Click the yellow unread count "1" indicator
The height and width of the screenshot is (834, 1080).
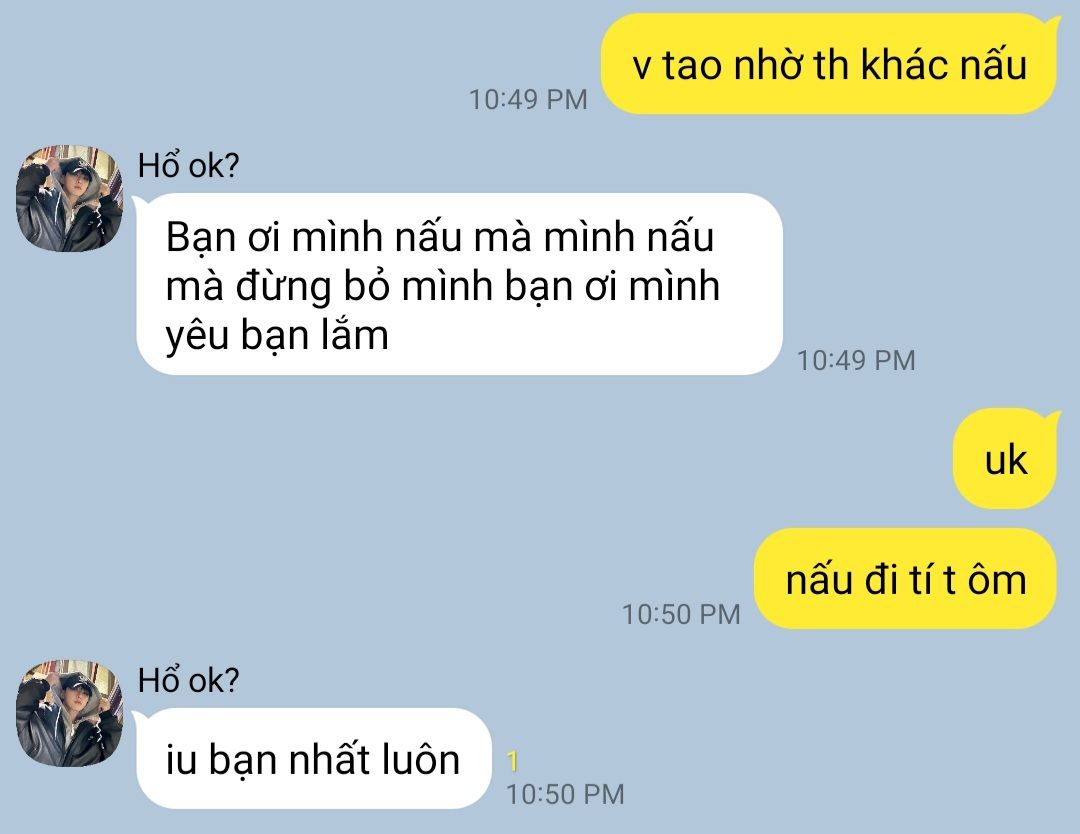512,761
